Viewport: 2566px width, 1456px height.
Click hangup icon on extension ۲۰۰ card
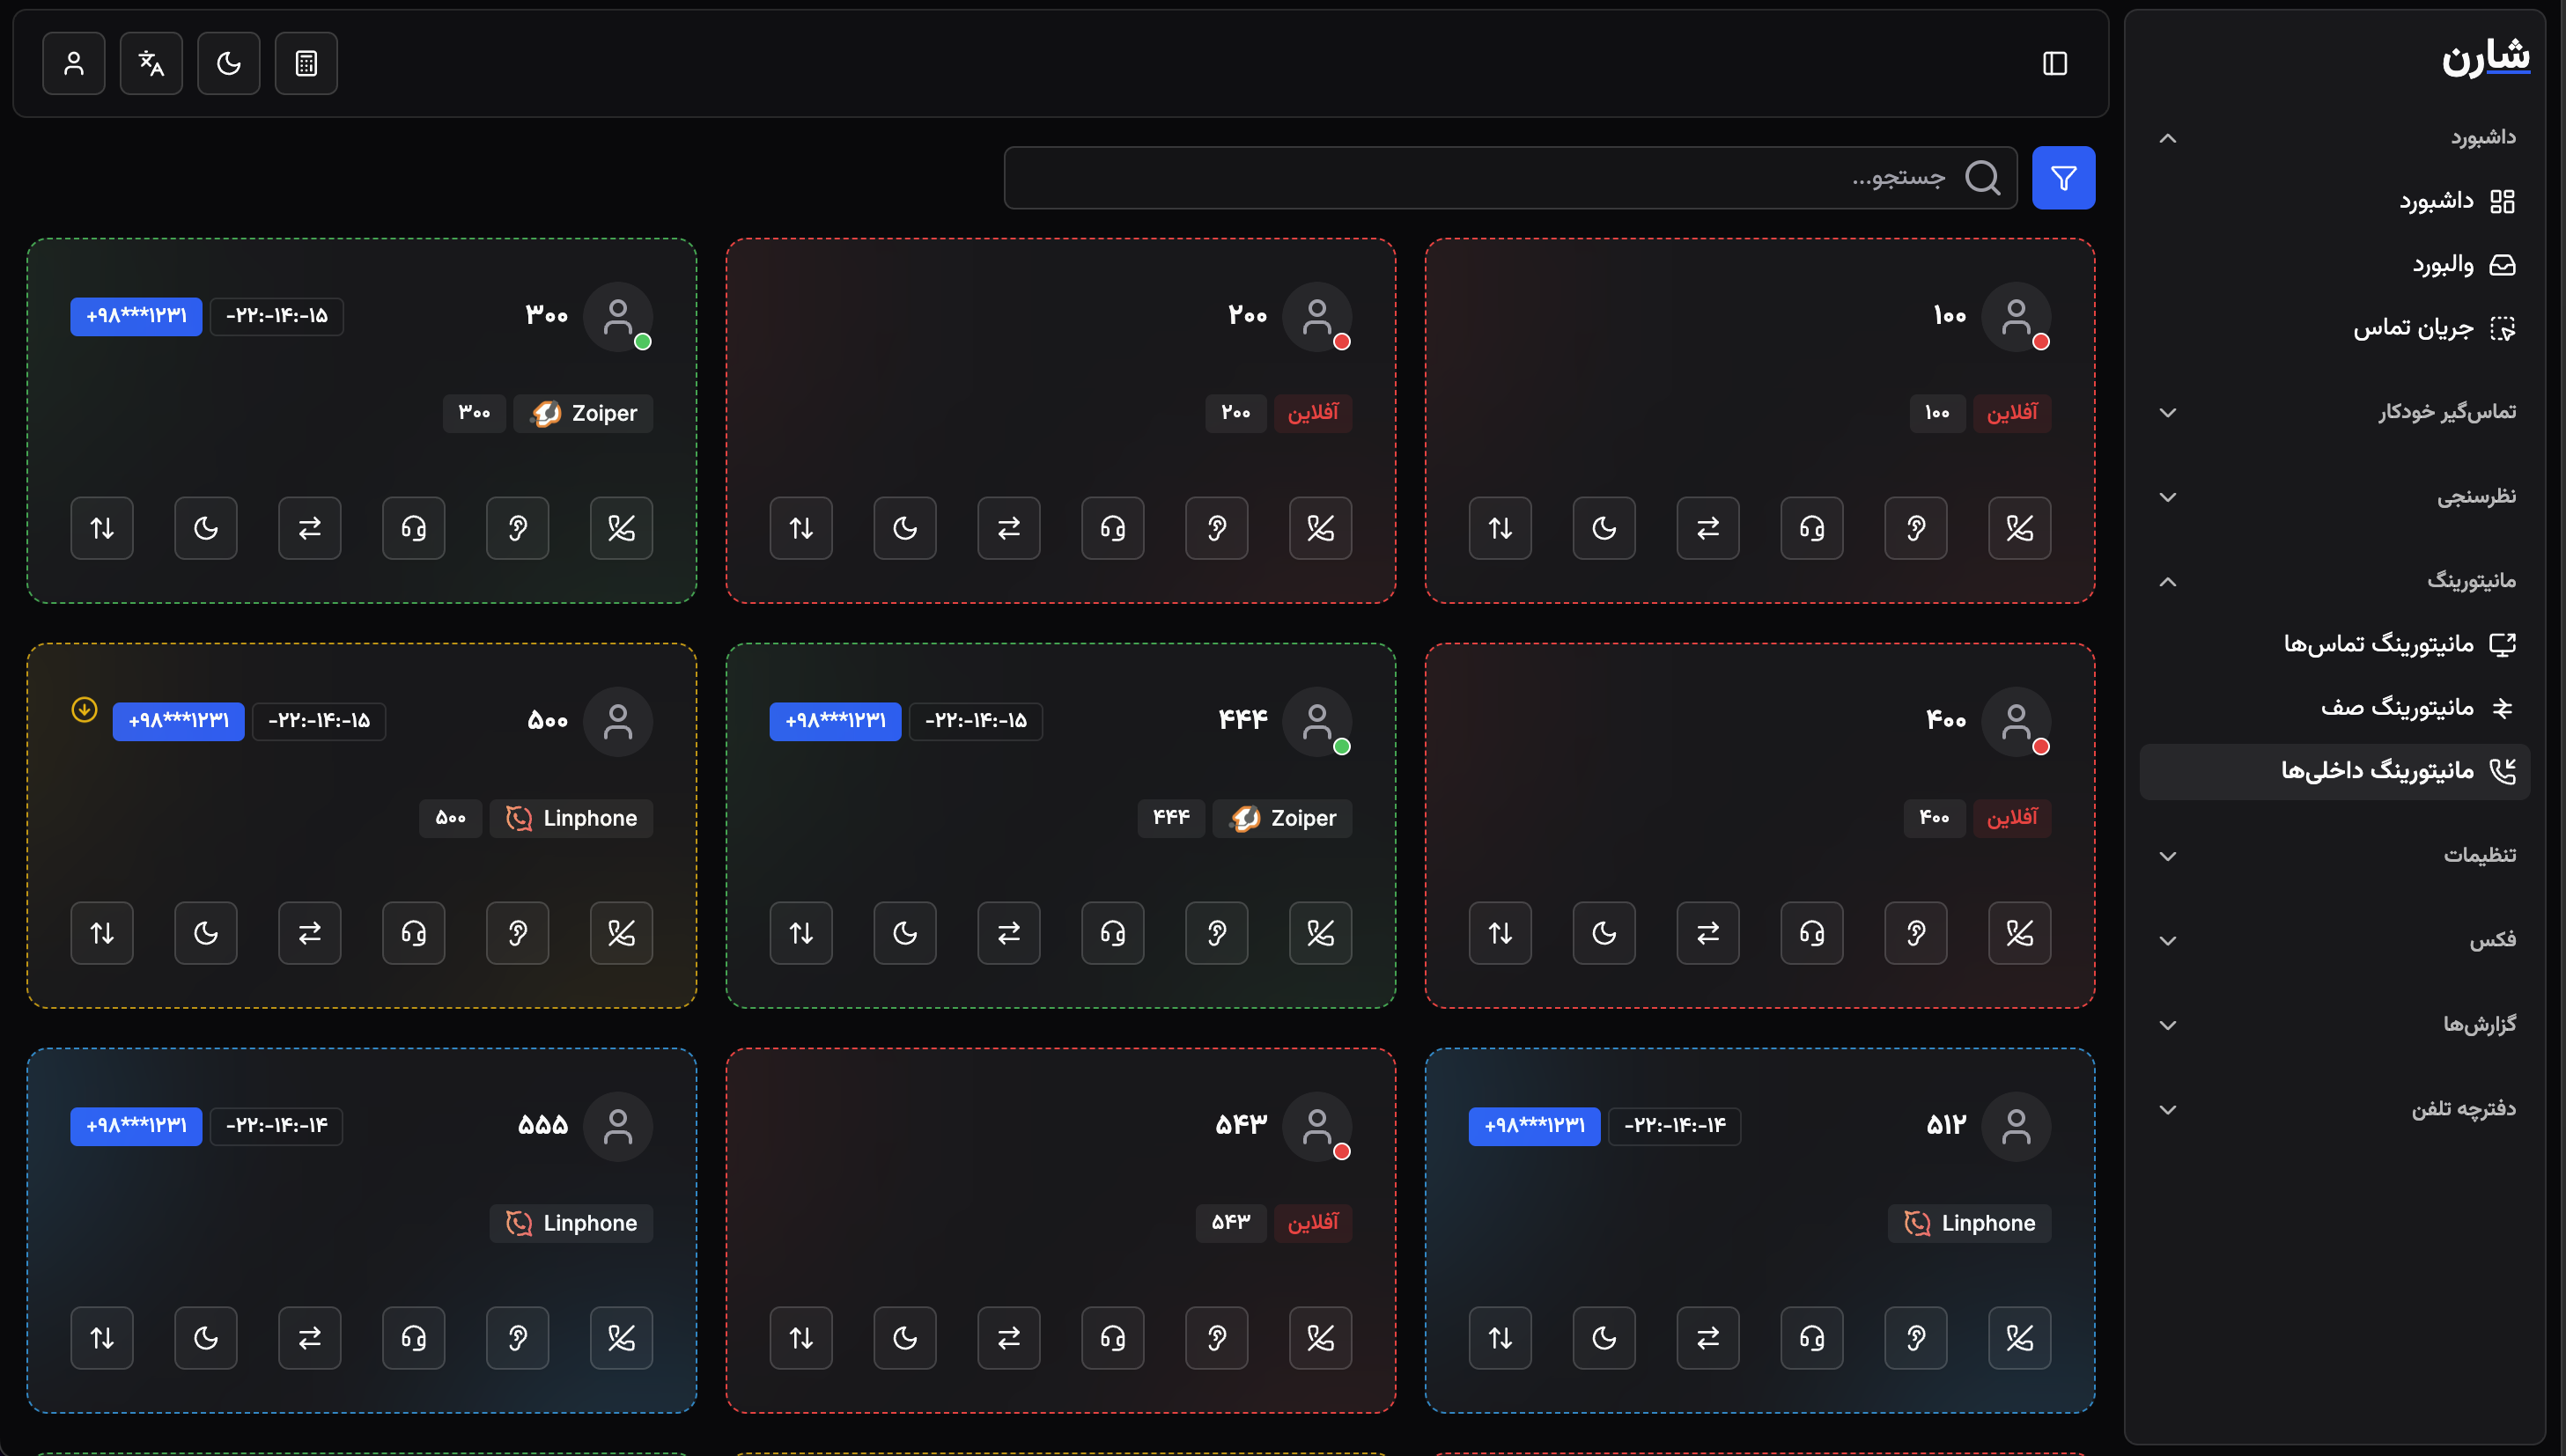[x=1320, y=528]
